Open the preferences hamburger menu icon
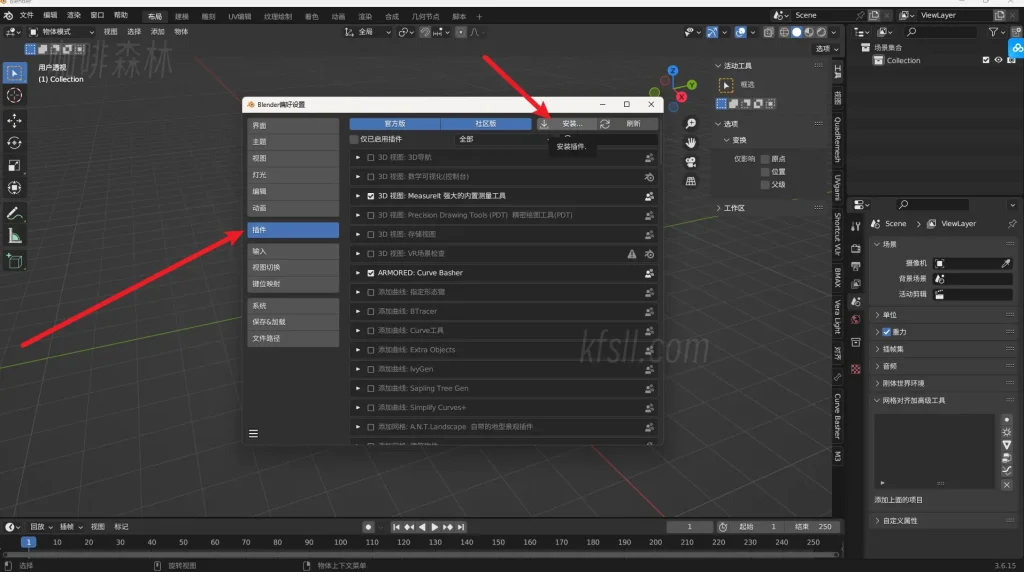 point(254,433)
